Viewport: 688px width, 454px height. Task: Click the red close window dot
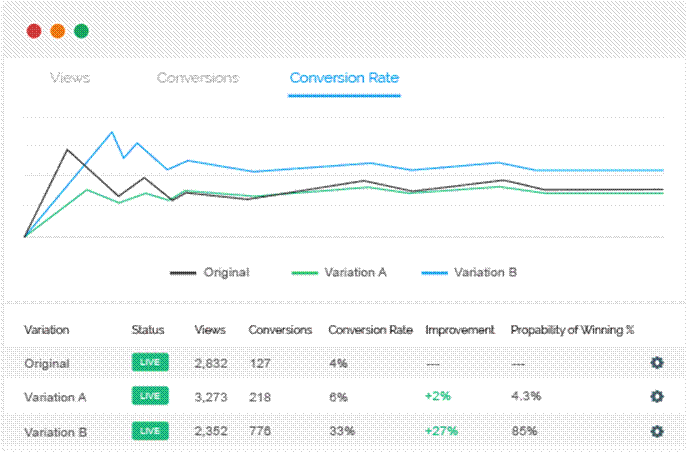[34, 31]
